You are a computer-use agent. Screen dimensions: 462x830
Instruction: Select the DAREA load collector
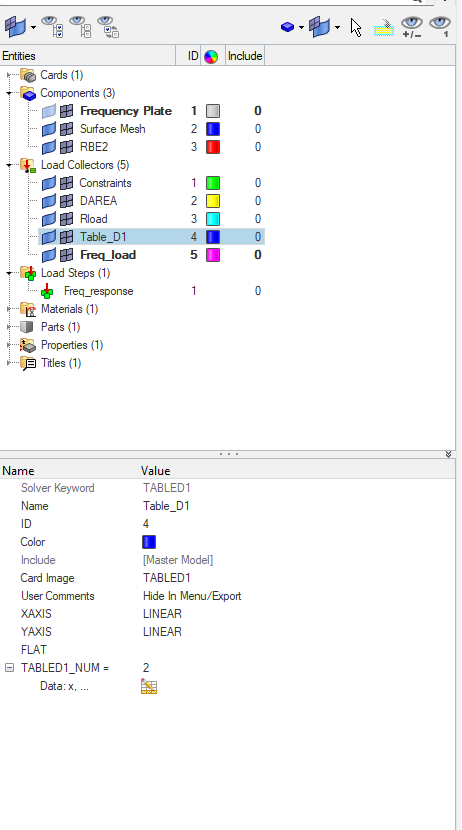coord(98,201)
